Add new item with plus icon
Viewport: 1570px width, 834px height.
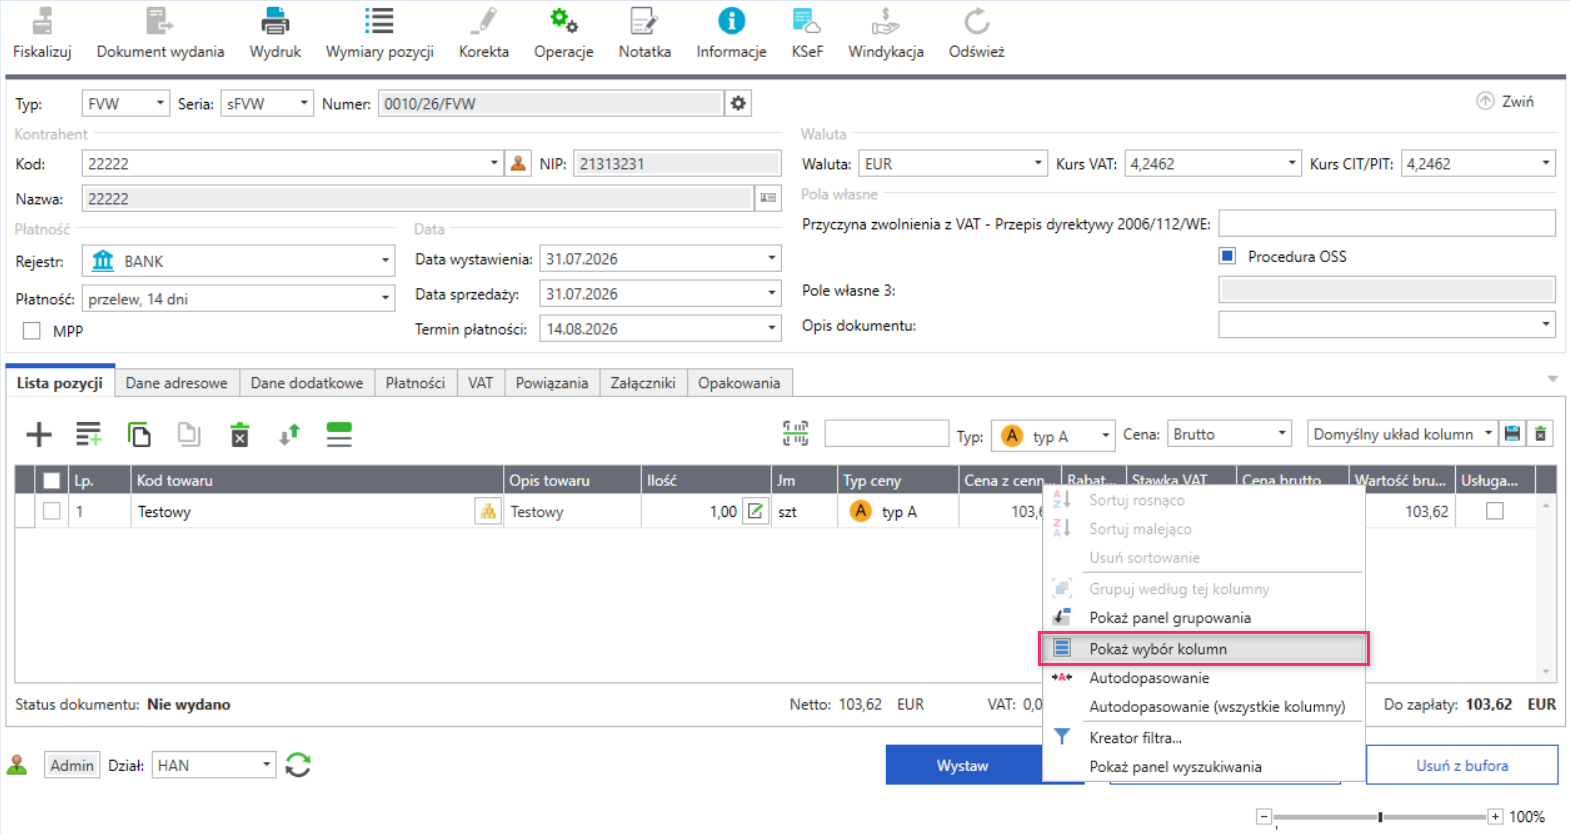[x=39, y=434]
